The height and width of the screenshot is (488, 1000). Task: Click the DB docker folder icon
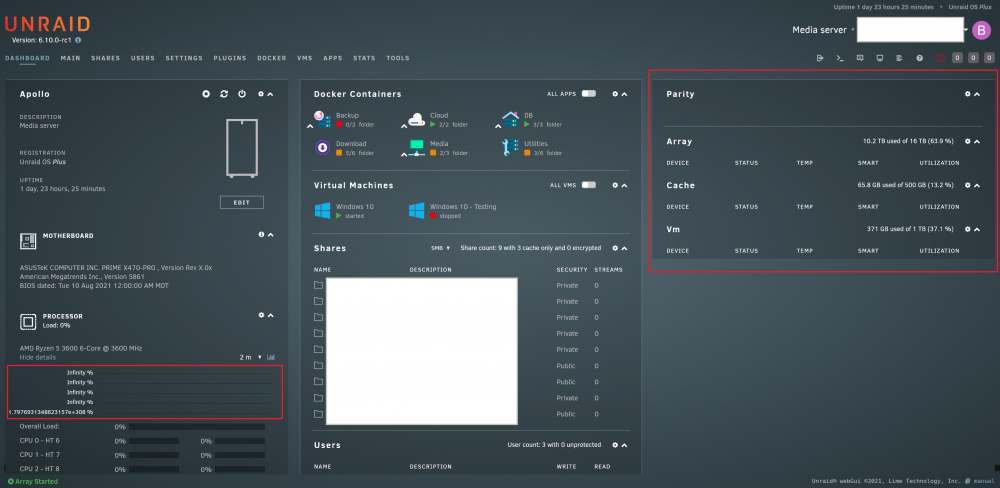coord(510,119)
